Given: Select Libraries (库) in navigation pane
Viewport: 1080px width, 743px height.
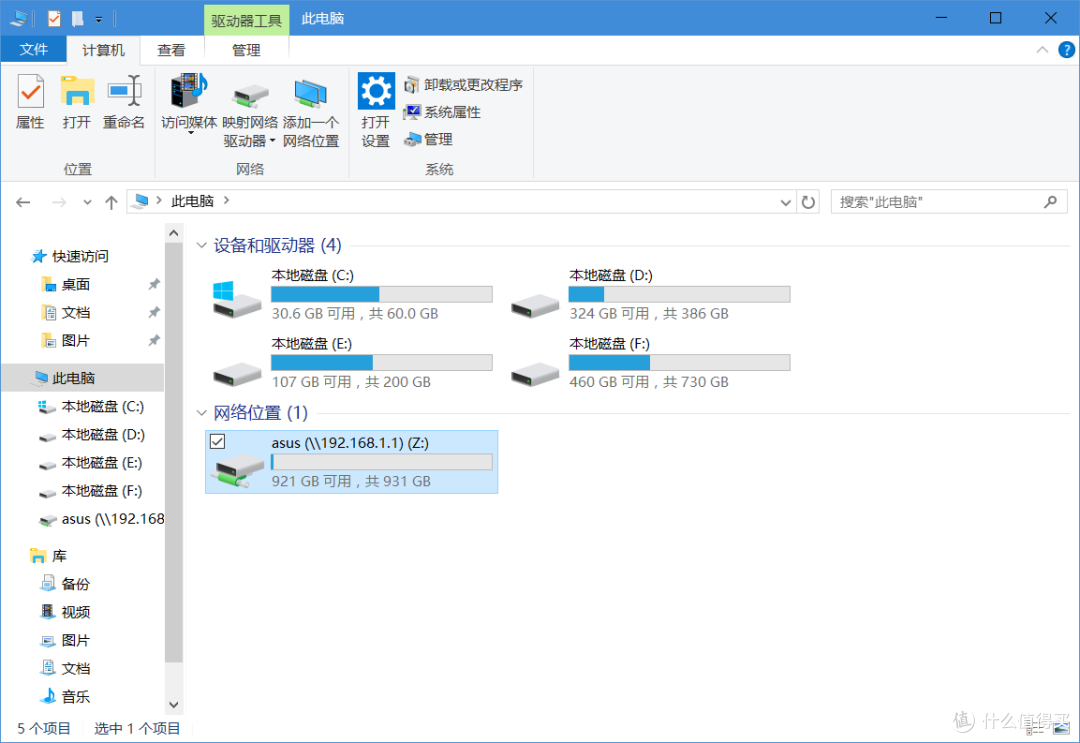Looking at the screenshot, I should point(48,556).
